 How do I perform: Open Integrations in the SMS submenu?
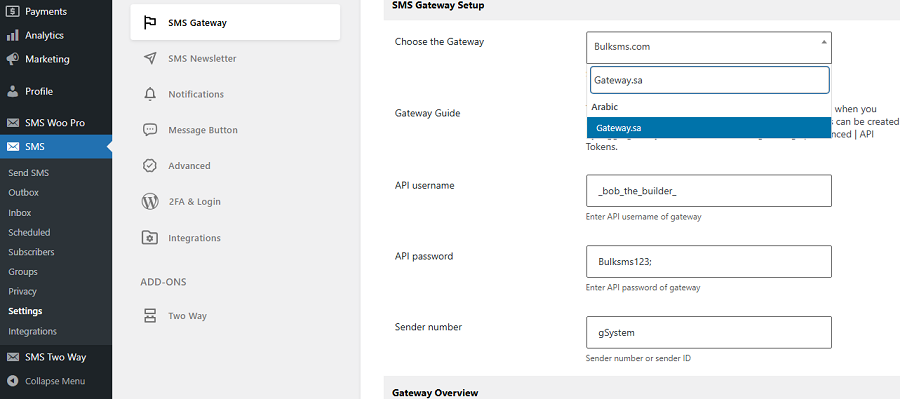(x=33, y=331)
